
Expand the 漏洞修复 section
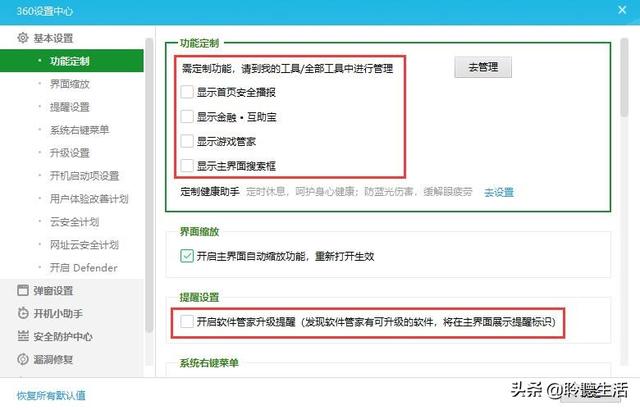tap(53, 359)
